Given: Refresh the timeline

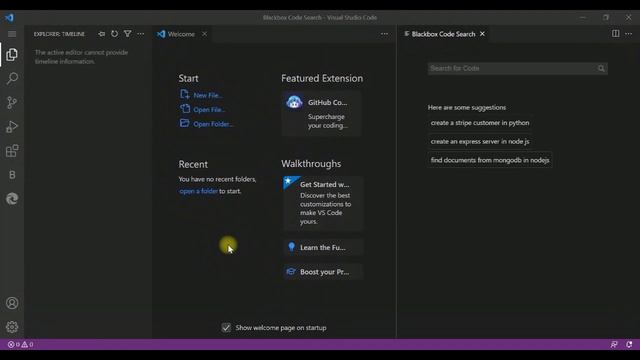Looking at the screenshot, I should (114, 34).
